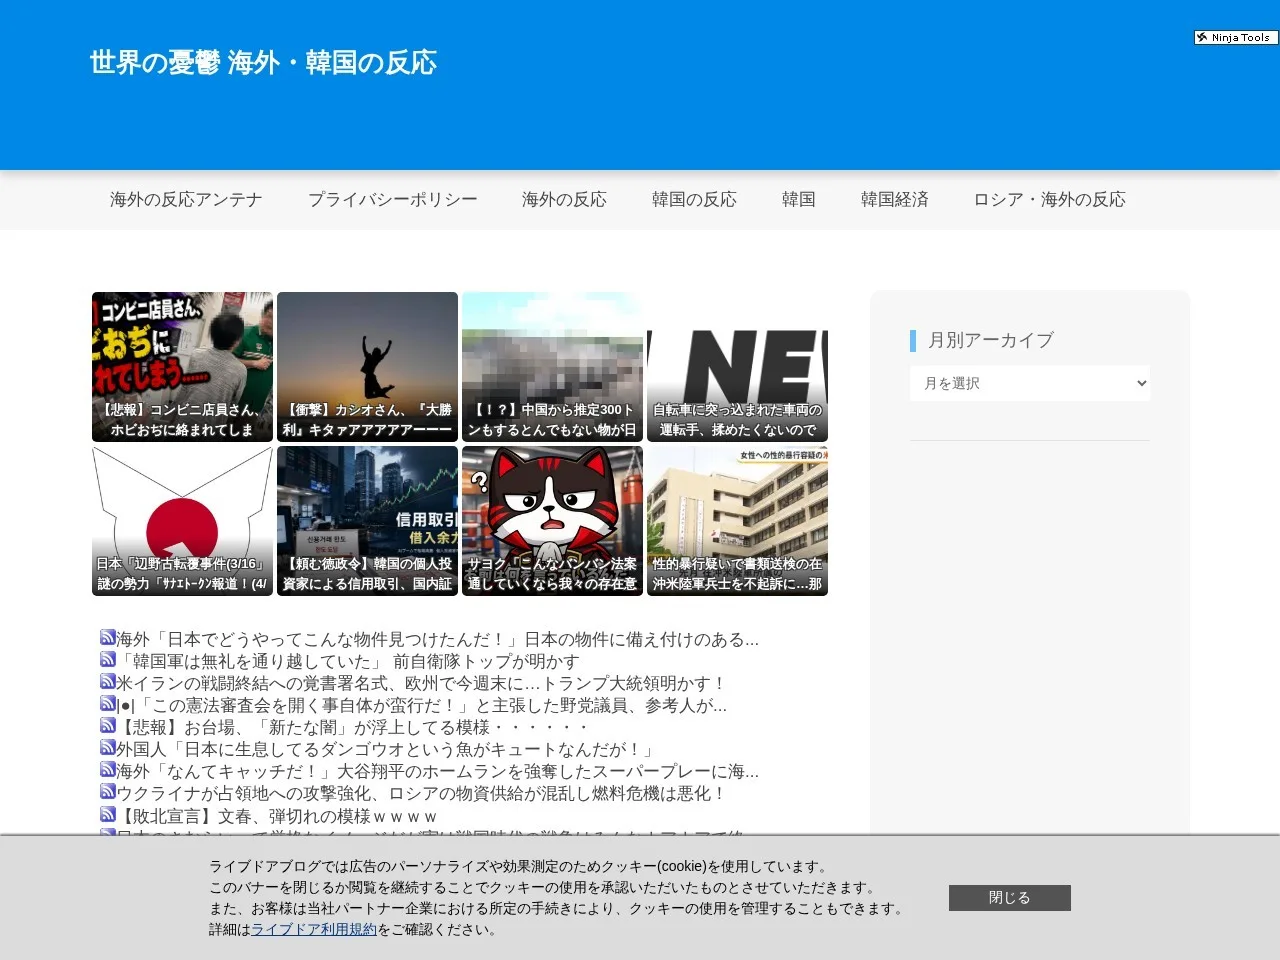The width and height of the screenshot is (1280, 960).
Task: Select ロシア・海外の反応 navigation item
Action: point(1050,200)
